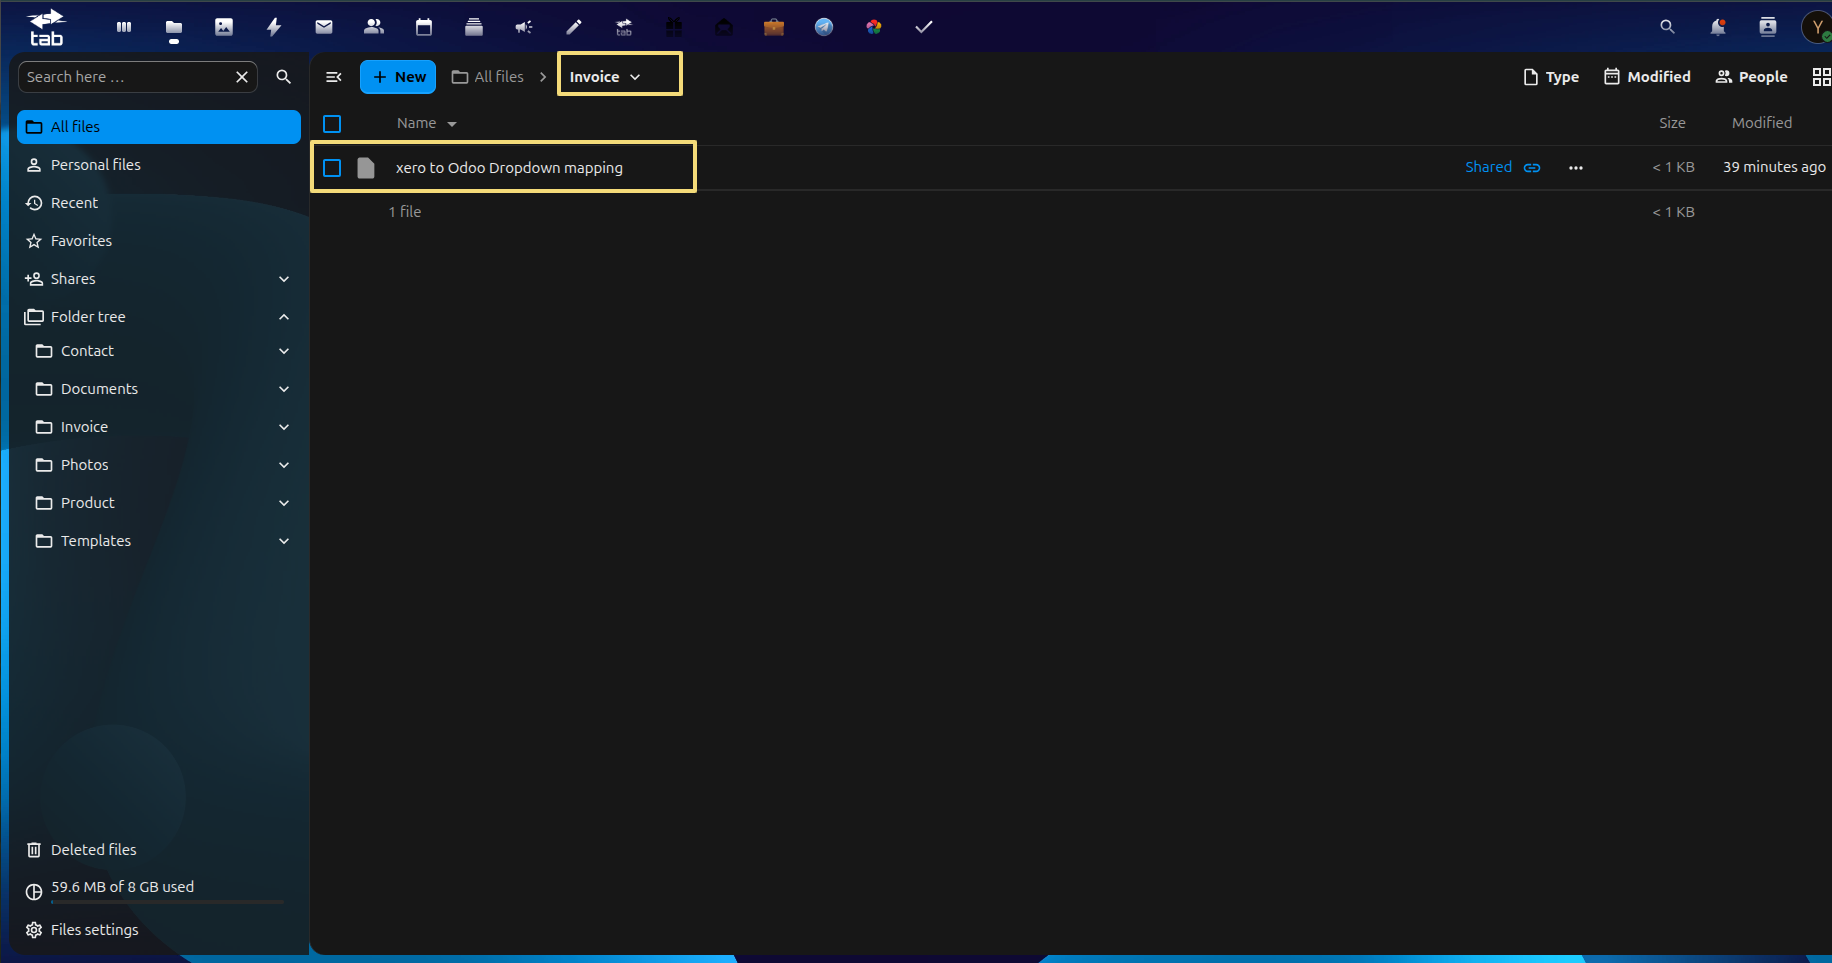Open the Contacts app in top bar
Image resolution: width=1832 pixels, height=963 pixels.
tap(374, 27)
